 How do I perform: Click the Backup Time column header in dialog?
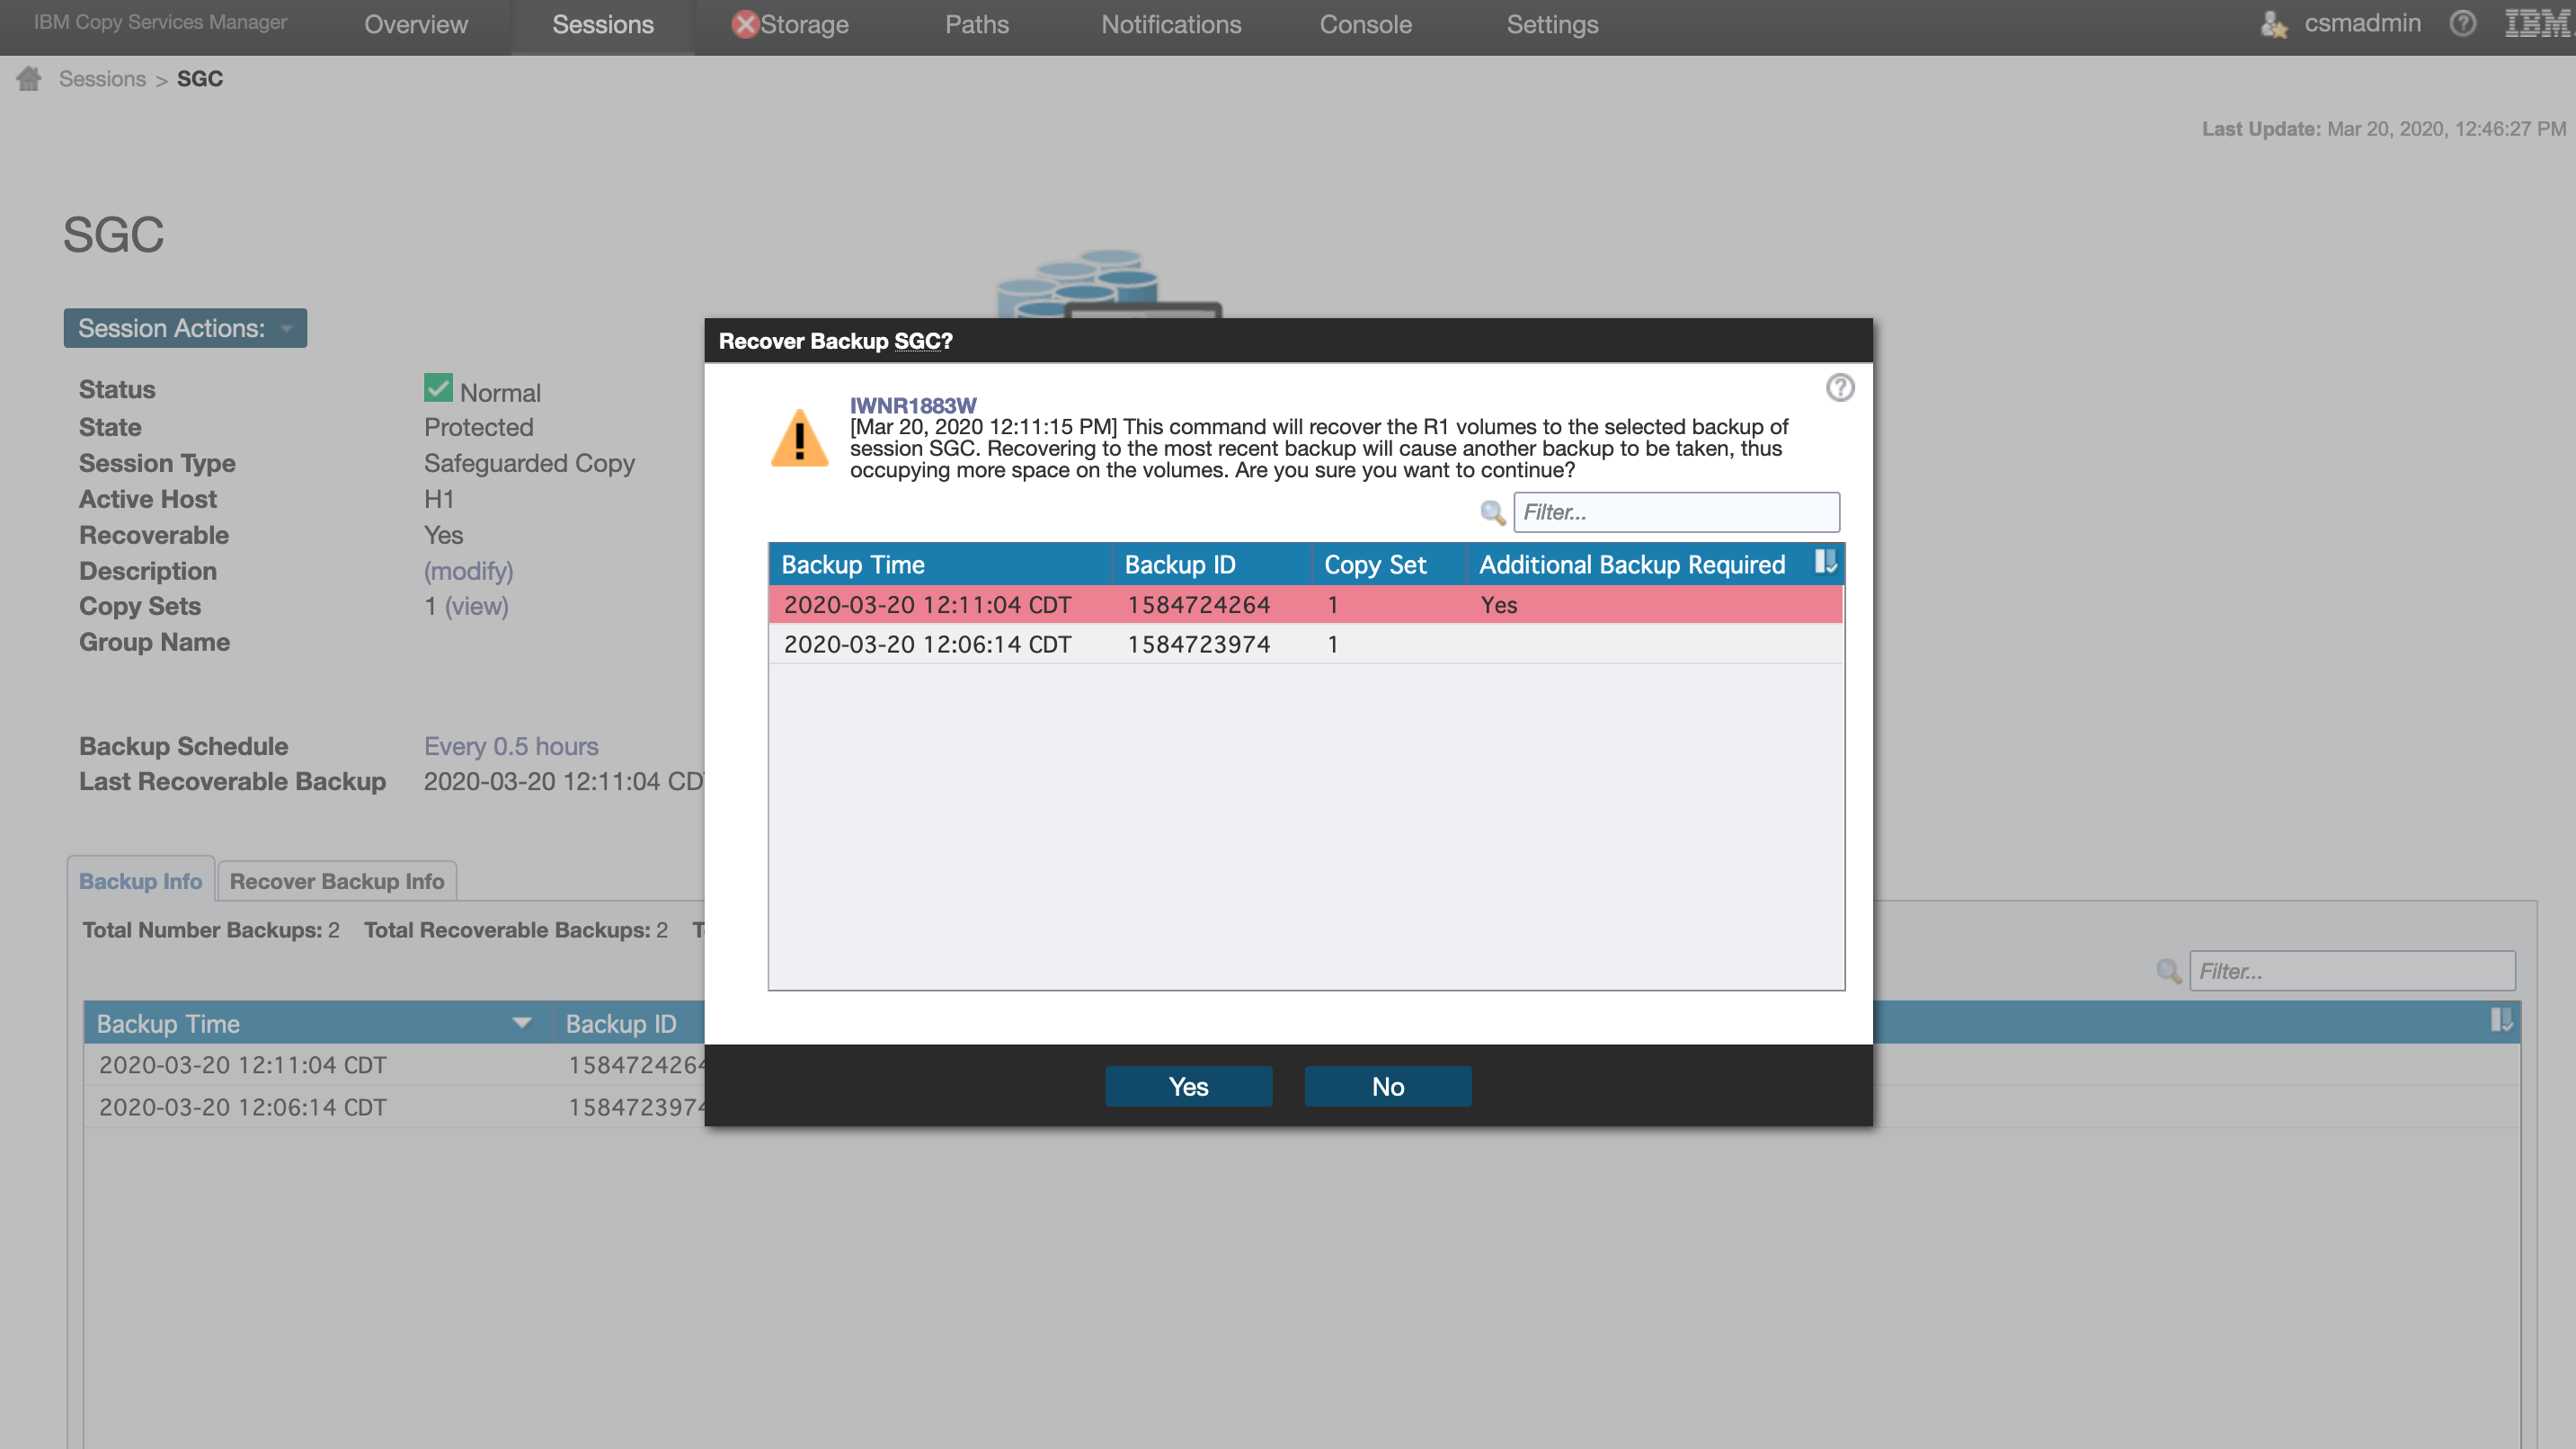click(x=940, y=564)
